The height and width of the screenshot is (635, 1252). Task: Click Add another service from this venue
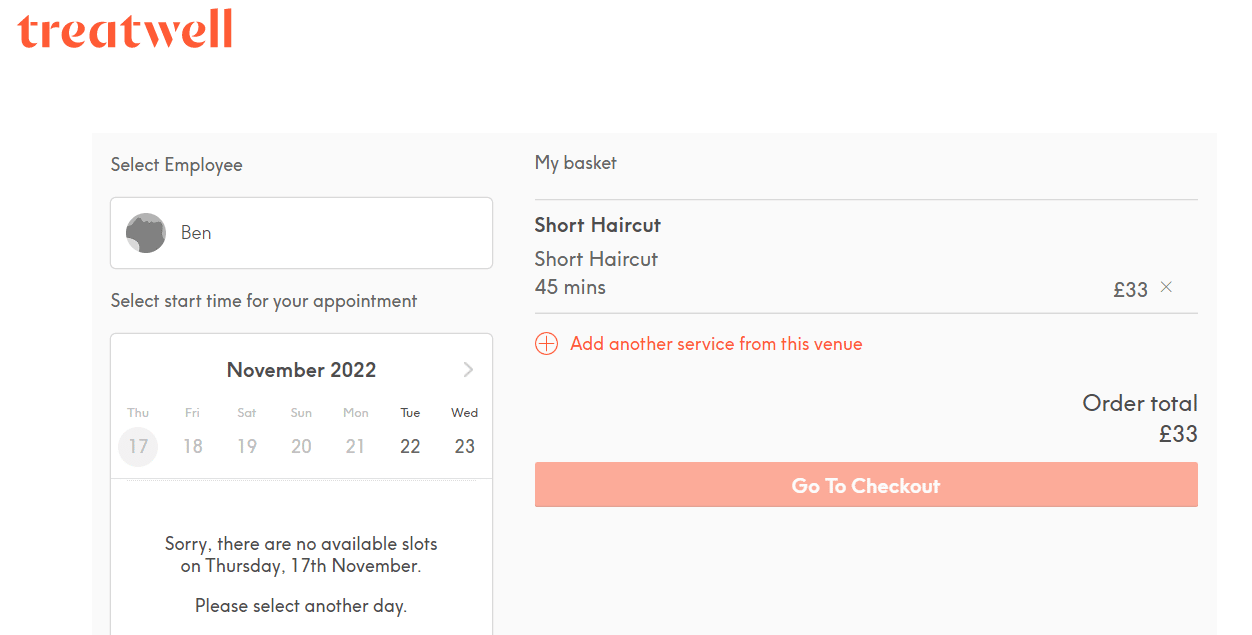click(x=716, y=344)
